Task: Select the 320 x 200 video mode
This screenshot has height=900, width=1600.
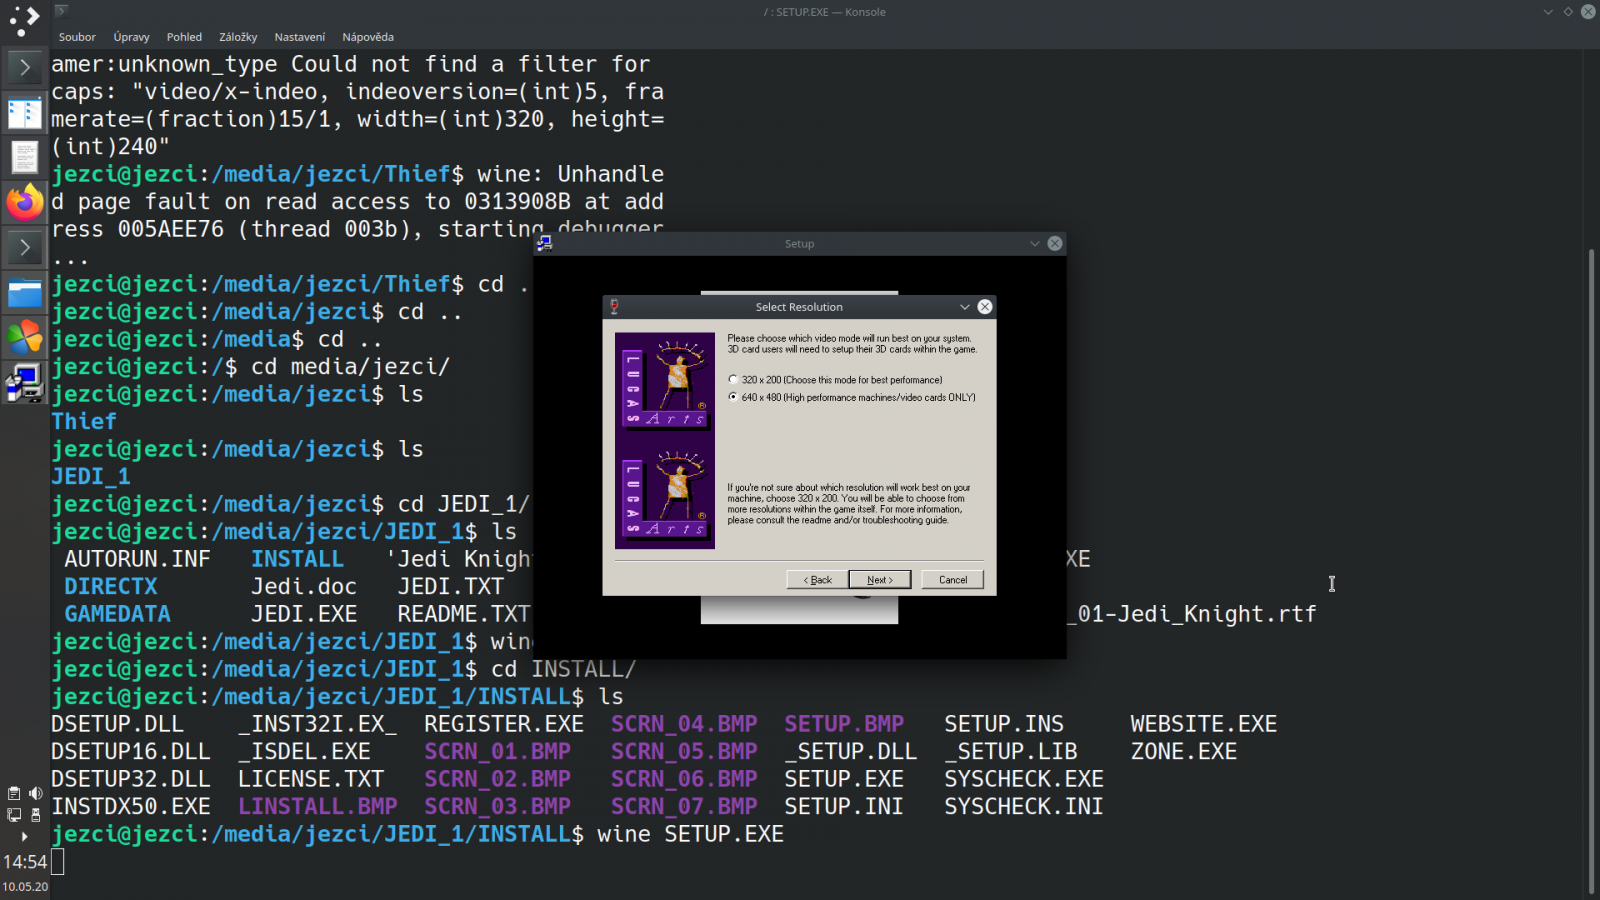Action: [x=731, y=380]
